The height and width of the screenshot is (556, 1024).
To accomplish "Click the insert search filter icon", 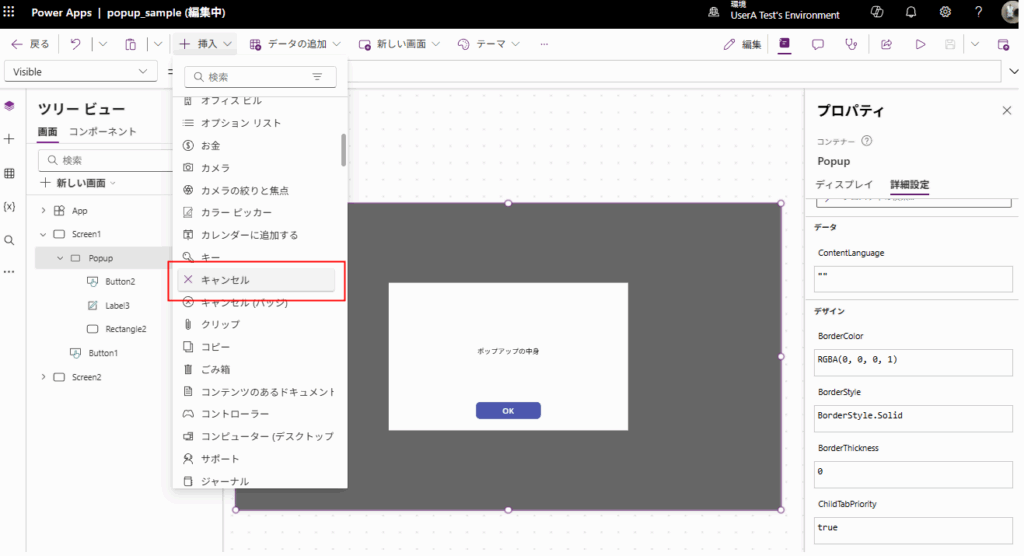I will (317, 77).
